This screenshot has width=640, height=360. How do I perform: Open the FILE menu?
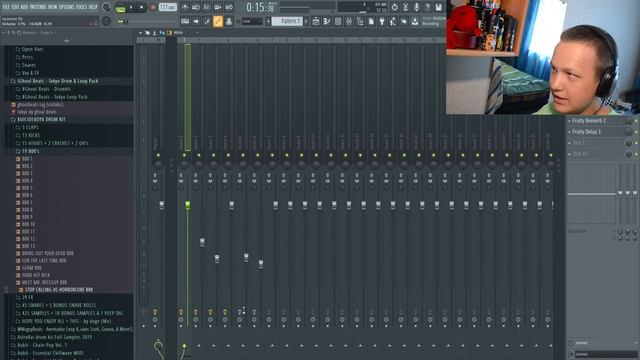(6, 7)
